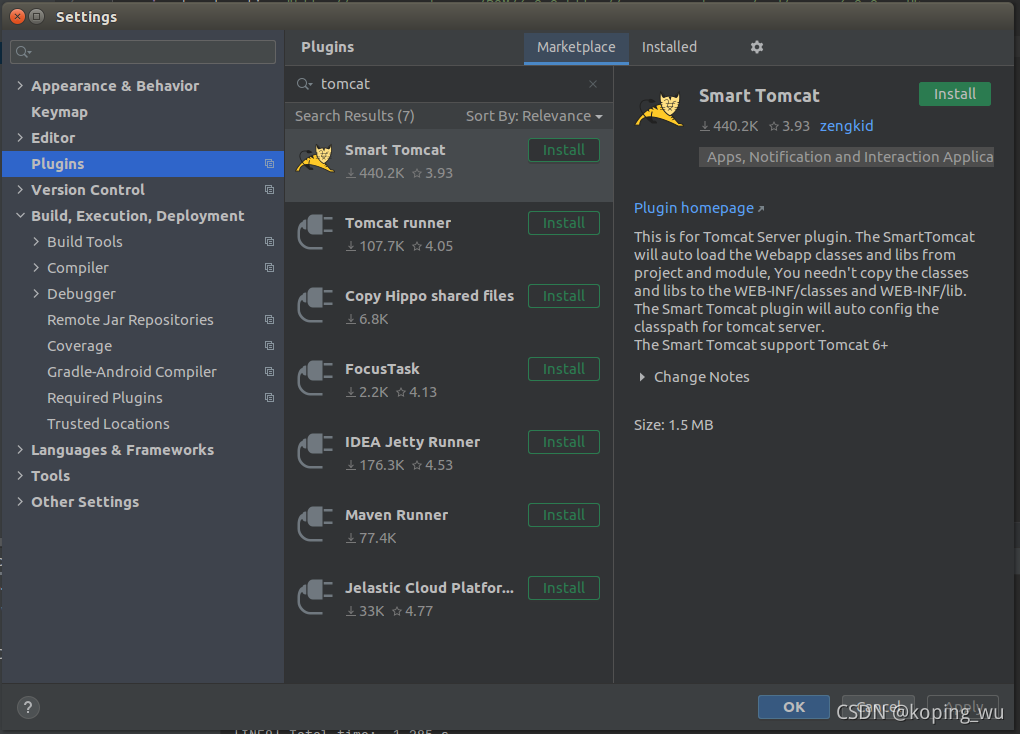Click the project-level icon beside Version Control
The height and width of the screenshot is (734, 1020).
(x=269, y=190)
